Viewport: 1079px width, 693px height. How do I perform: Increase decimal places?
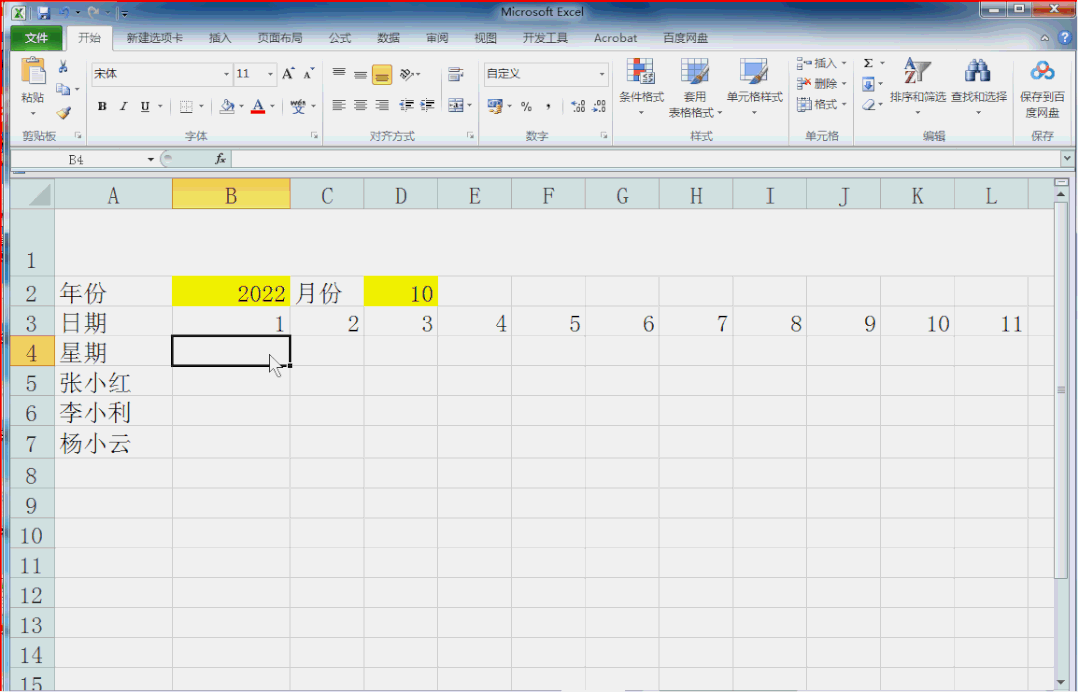point(578,107)
